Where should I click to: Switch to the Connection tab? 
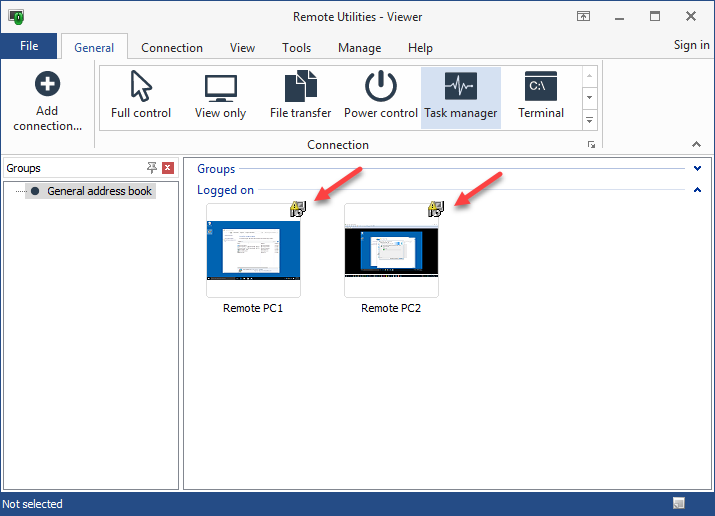[x=172, y=47]
